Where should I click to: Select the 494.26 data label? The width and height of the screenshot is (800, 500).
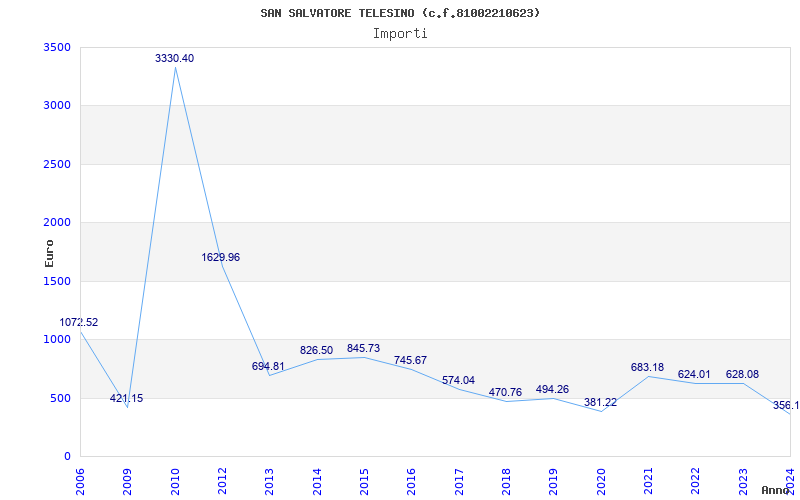pos(552,390)
